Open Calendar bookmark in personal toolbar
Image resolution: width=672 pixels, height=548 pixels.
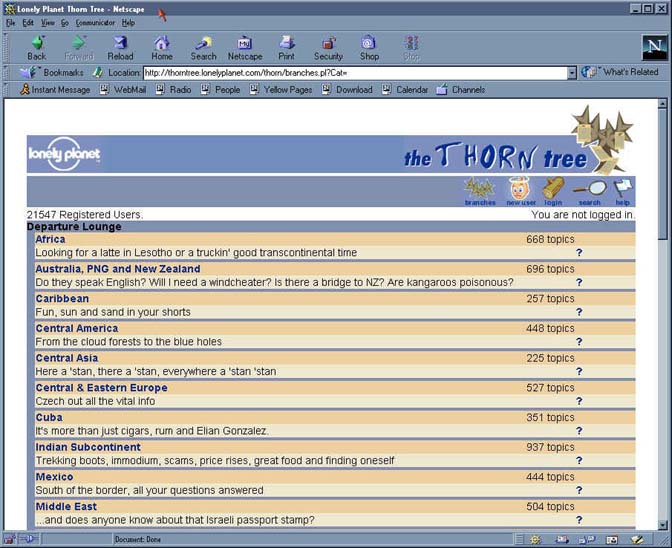coord(405,90)
